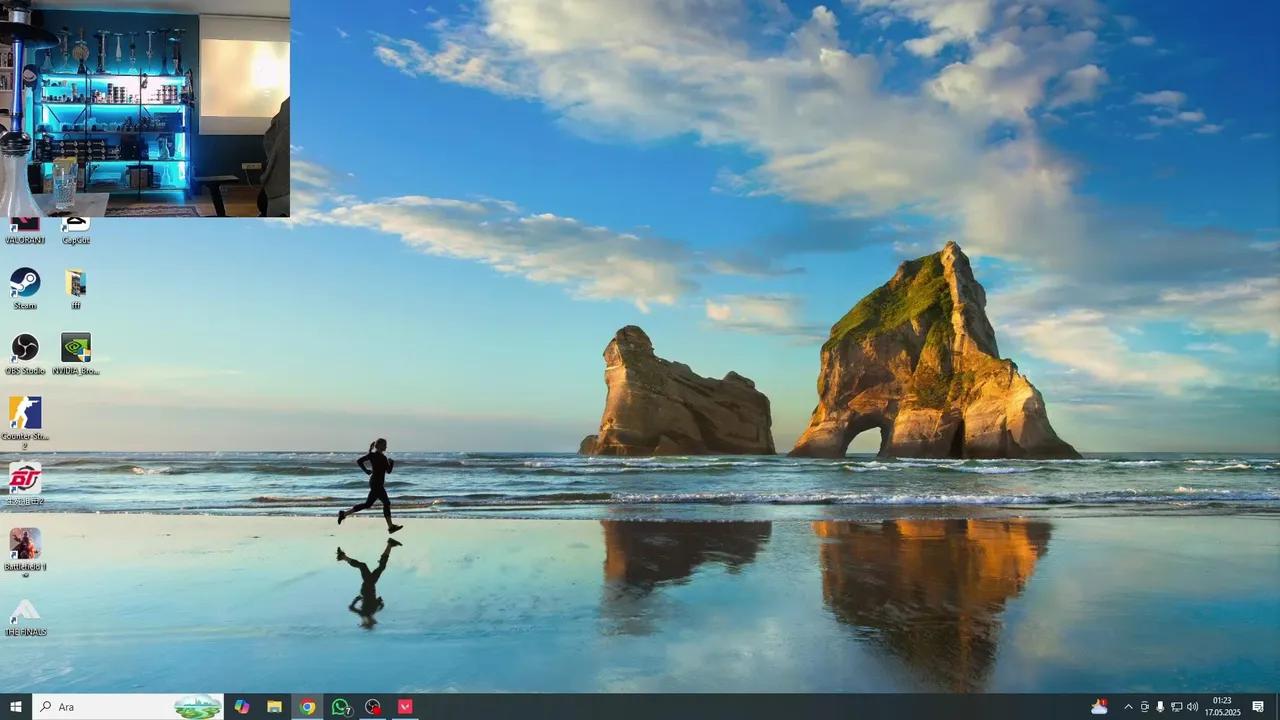The width and height of the screenshot is (1280, 720).
Task: Select the Counter-Strike 2 desktop icon
Action: tap(25, 413)
